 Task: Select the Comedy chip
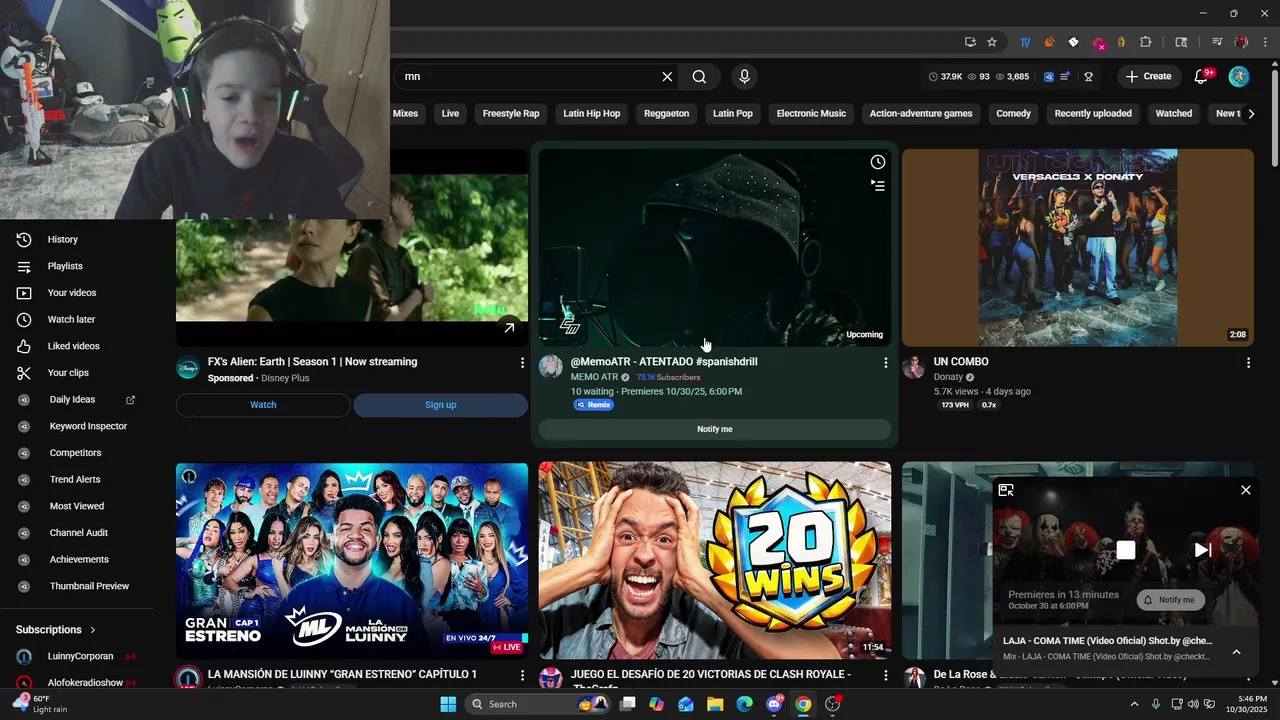click(1013, 114)
